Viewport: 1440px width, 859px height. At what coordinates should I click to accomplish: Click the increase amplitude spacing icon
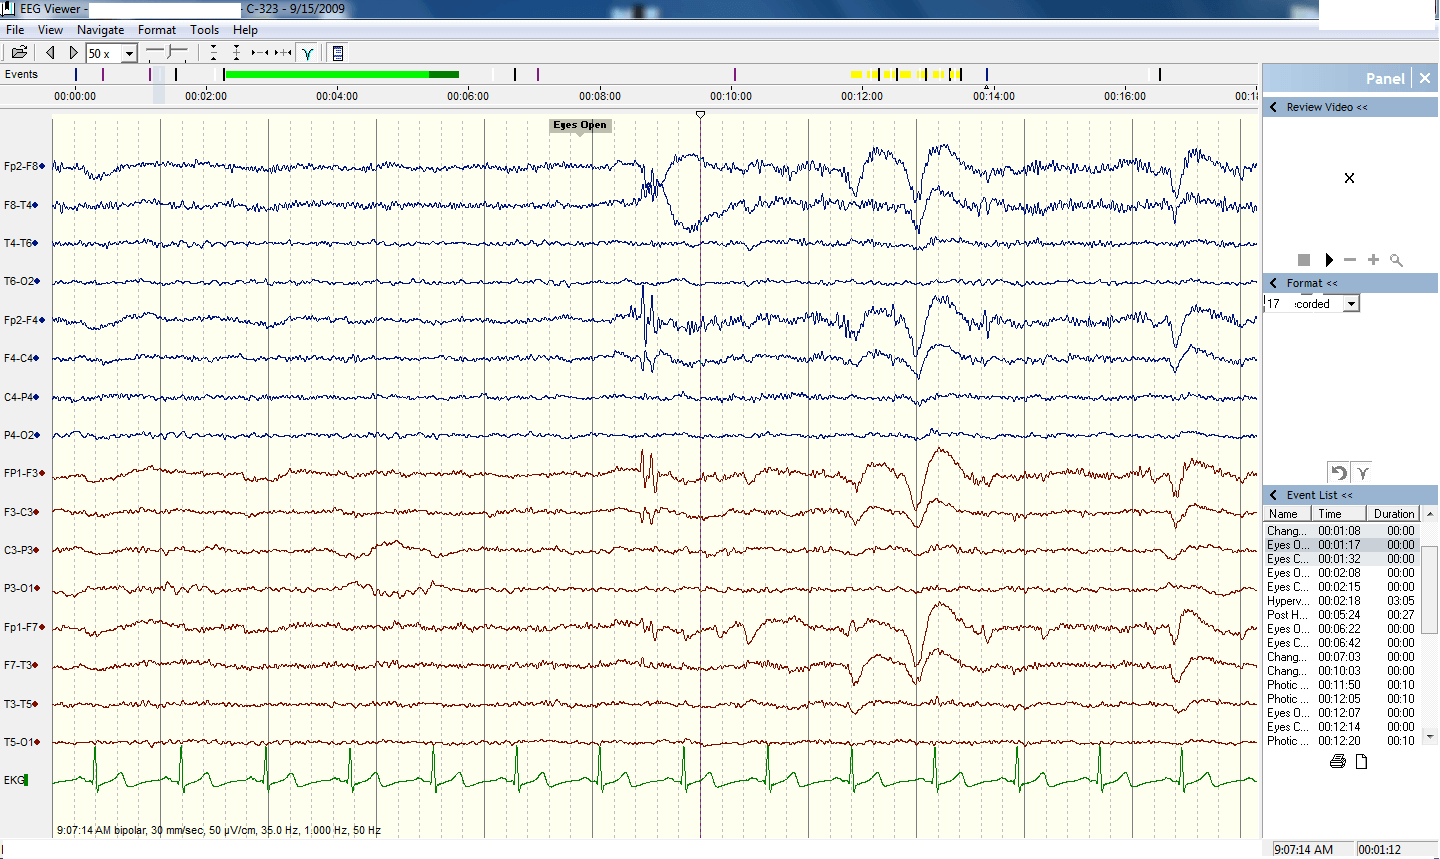coord(236,53)
